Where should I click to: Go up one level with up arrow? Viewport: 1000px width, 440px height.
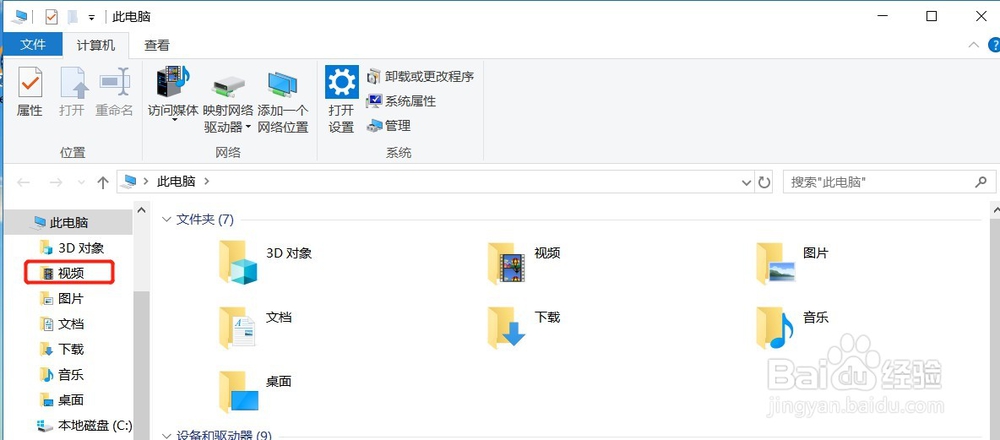point(103,183)
